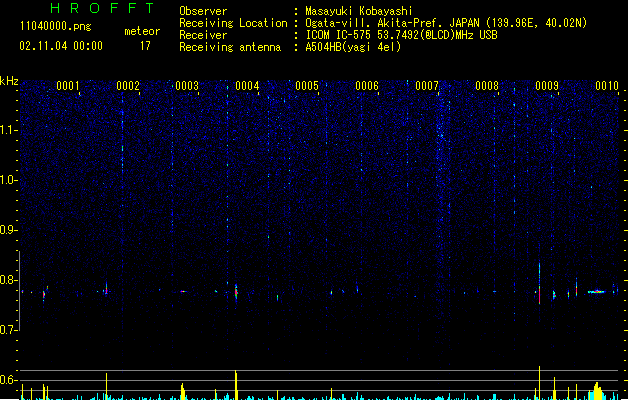Click the Receiving antenna label
The image size is (629, 400).
coord(230,47)
